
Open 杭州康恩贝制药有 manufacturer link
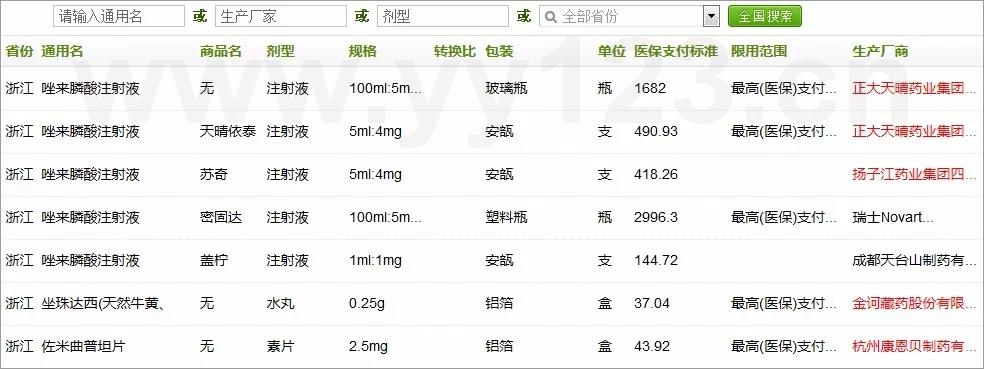(909, 346)
